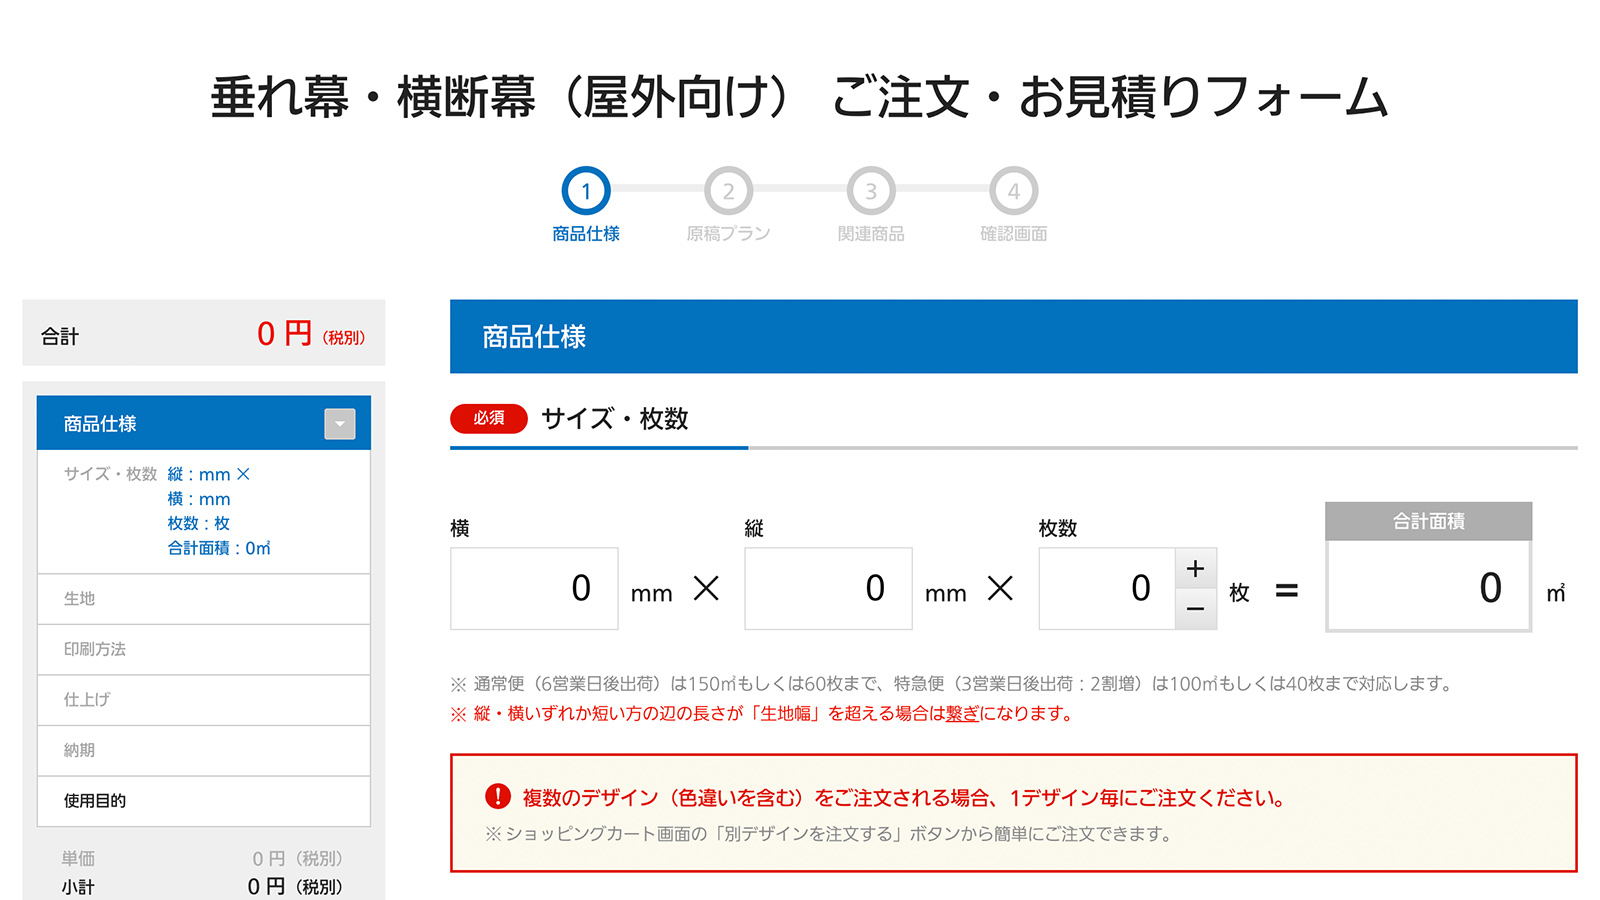Image resolution: width=1600 pixels, height=900 pixels.
Task: Select 生地 in the sidebar
Action: pyautogui.click(x=203, y=599)
